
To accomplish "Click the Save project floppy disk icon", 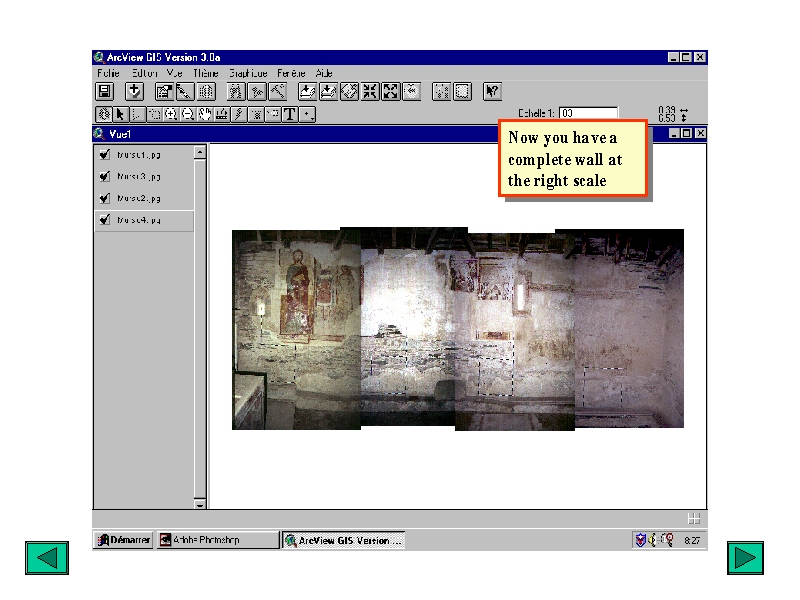I will coord(105,92).
